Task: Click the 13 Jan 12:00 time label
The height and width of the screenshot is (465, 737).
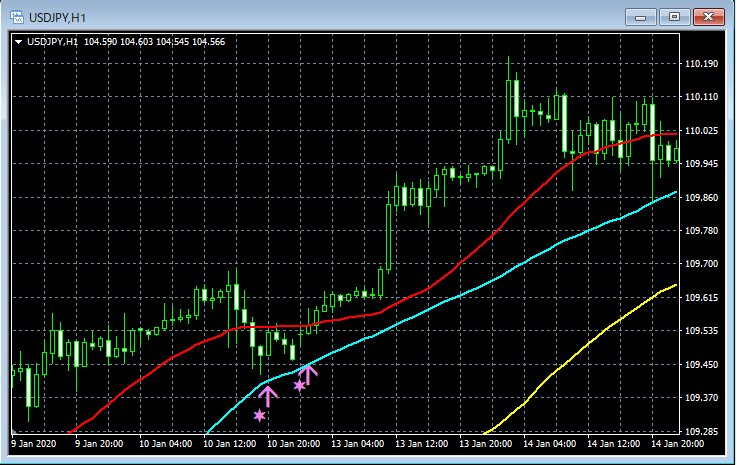Action: tap(422, 444)
